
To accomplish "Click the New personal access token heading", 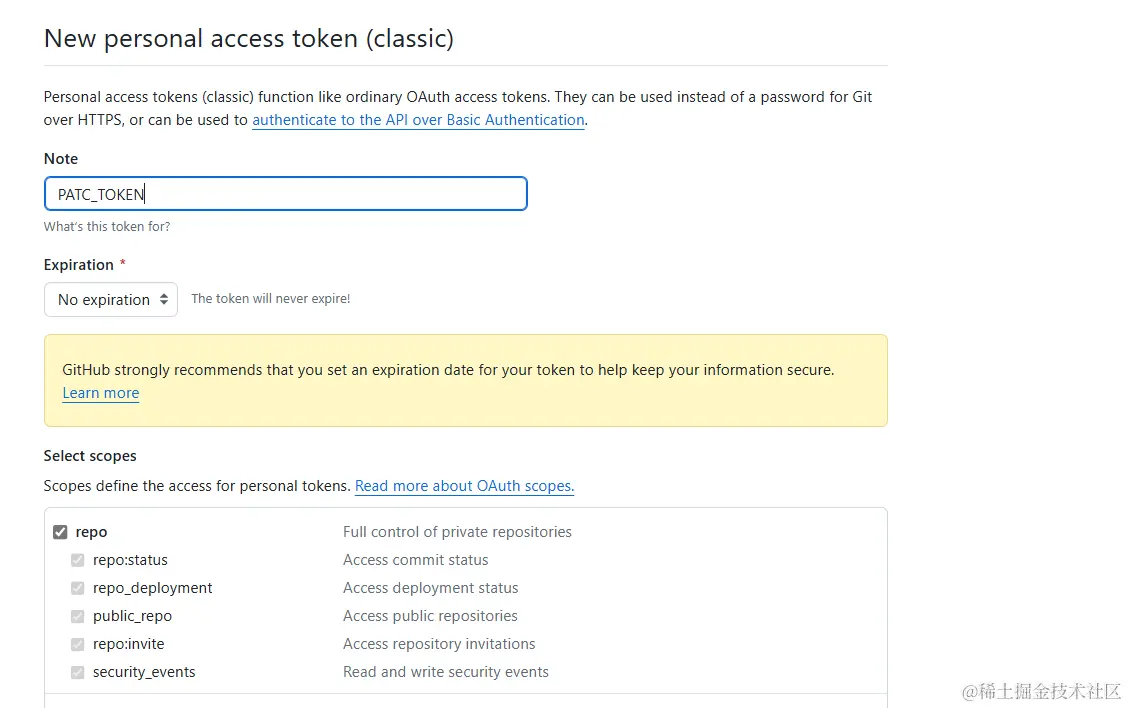I will click(249, 39).
